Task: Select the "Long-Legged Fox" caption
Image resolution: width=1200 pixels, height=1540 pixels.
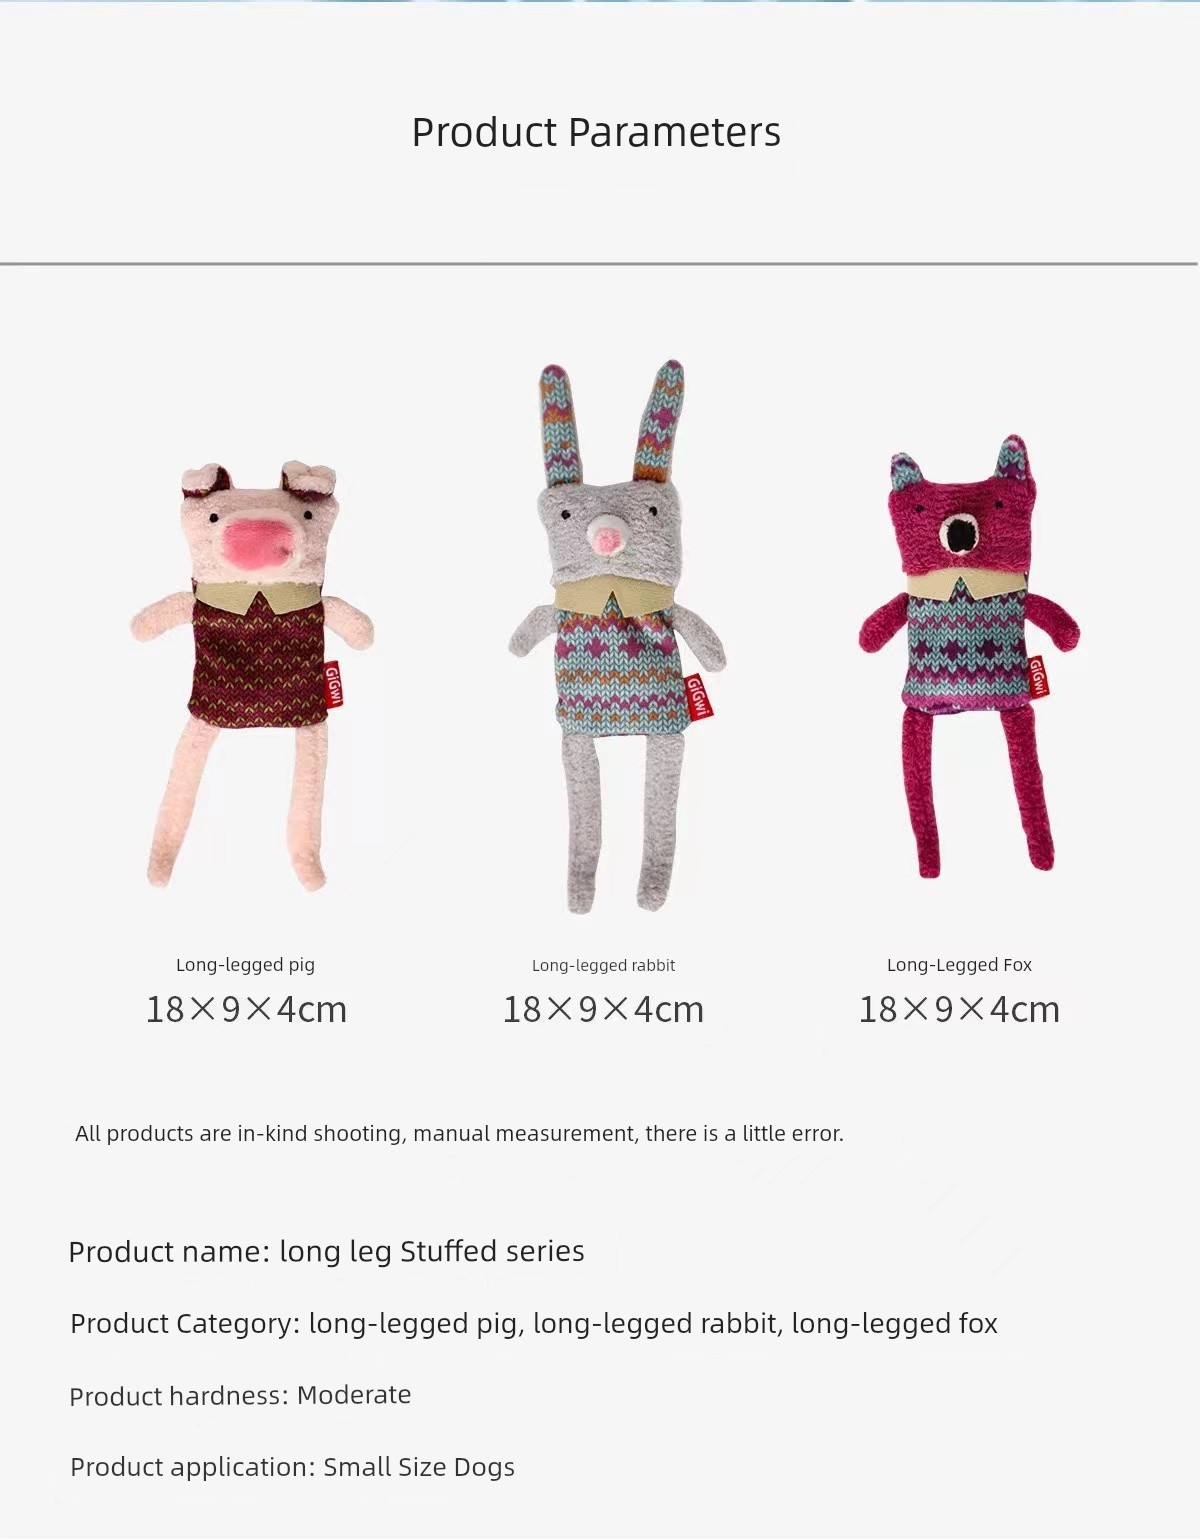Action: 959,965
